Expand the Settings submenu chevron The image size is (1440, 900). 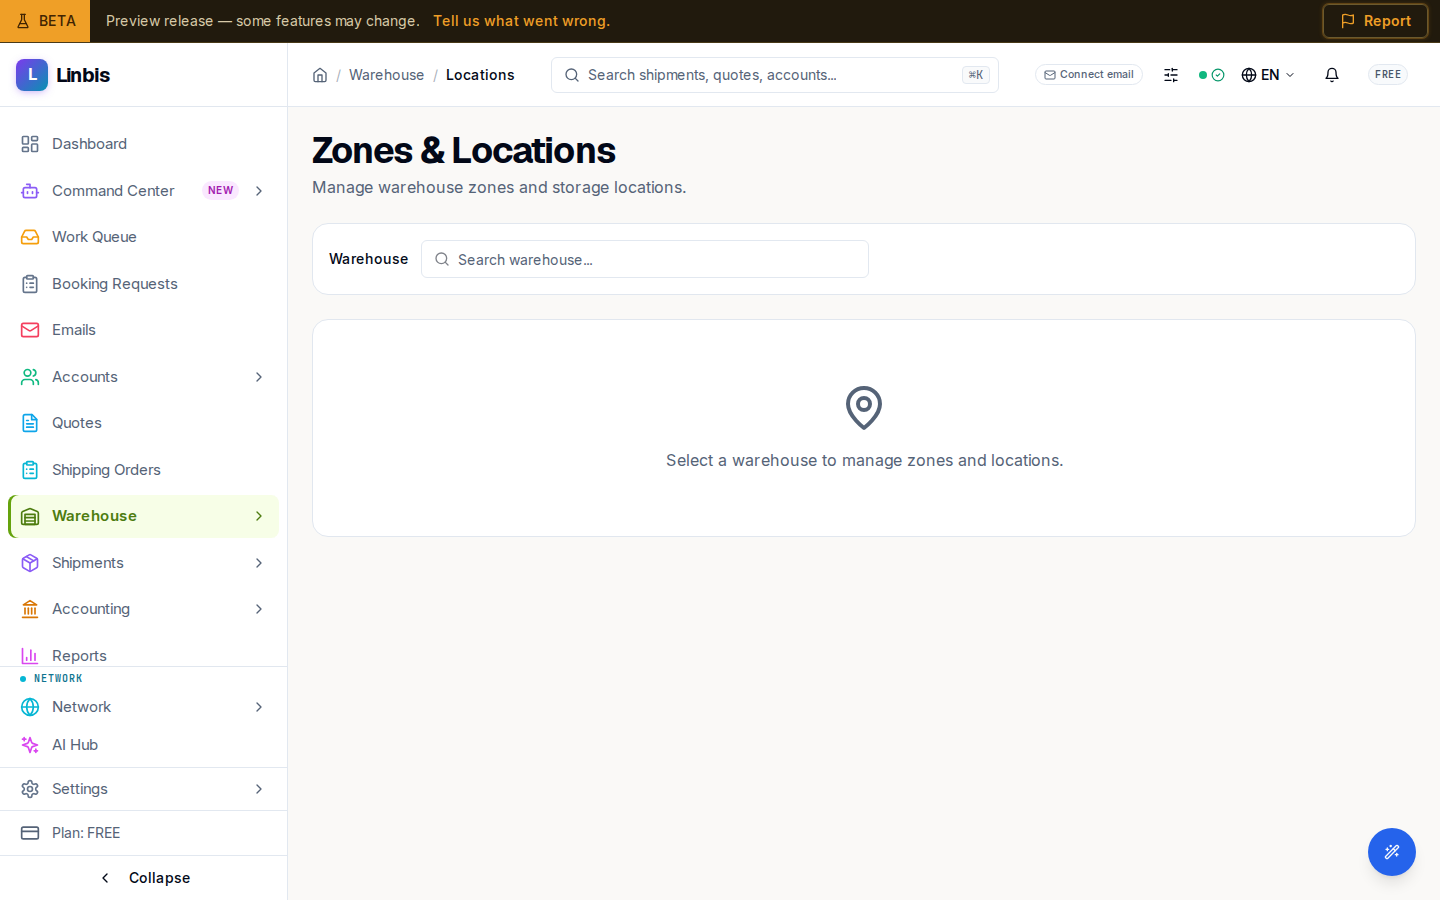[x=259, y=789]
